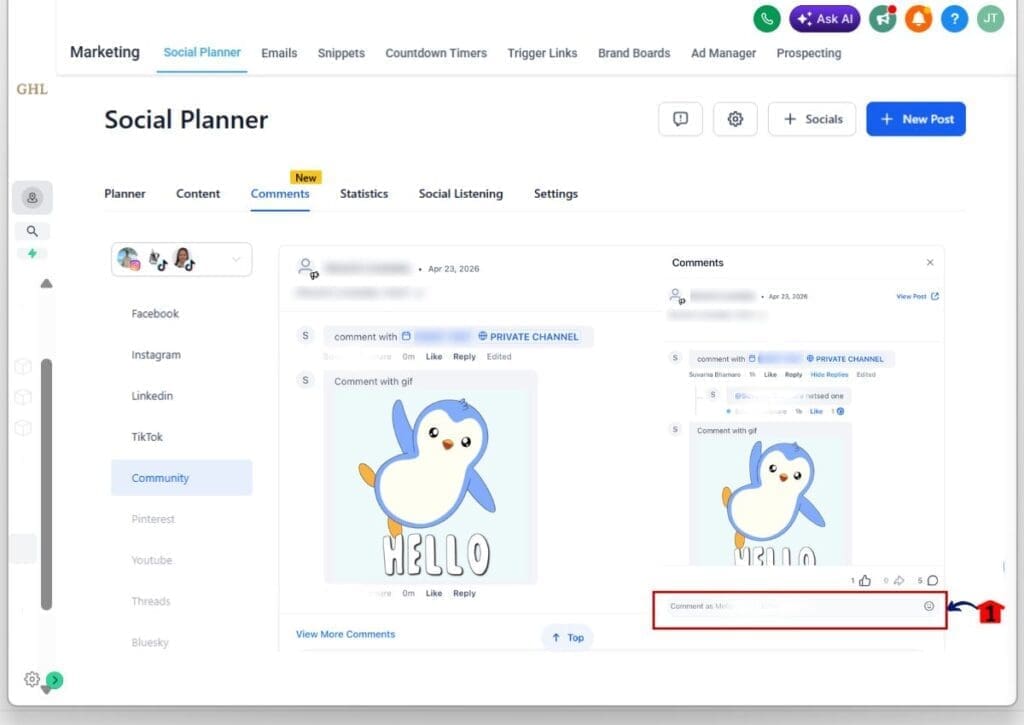Open the megaphone announcements icon

[x=882, y=18]
